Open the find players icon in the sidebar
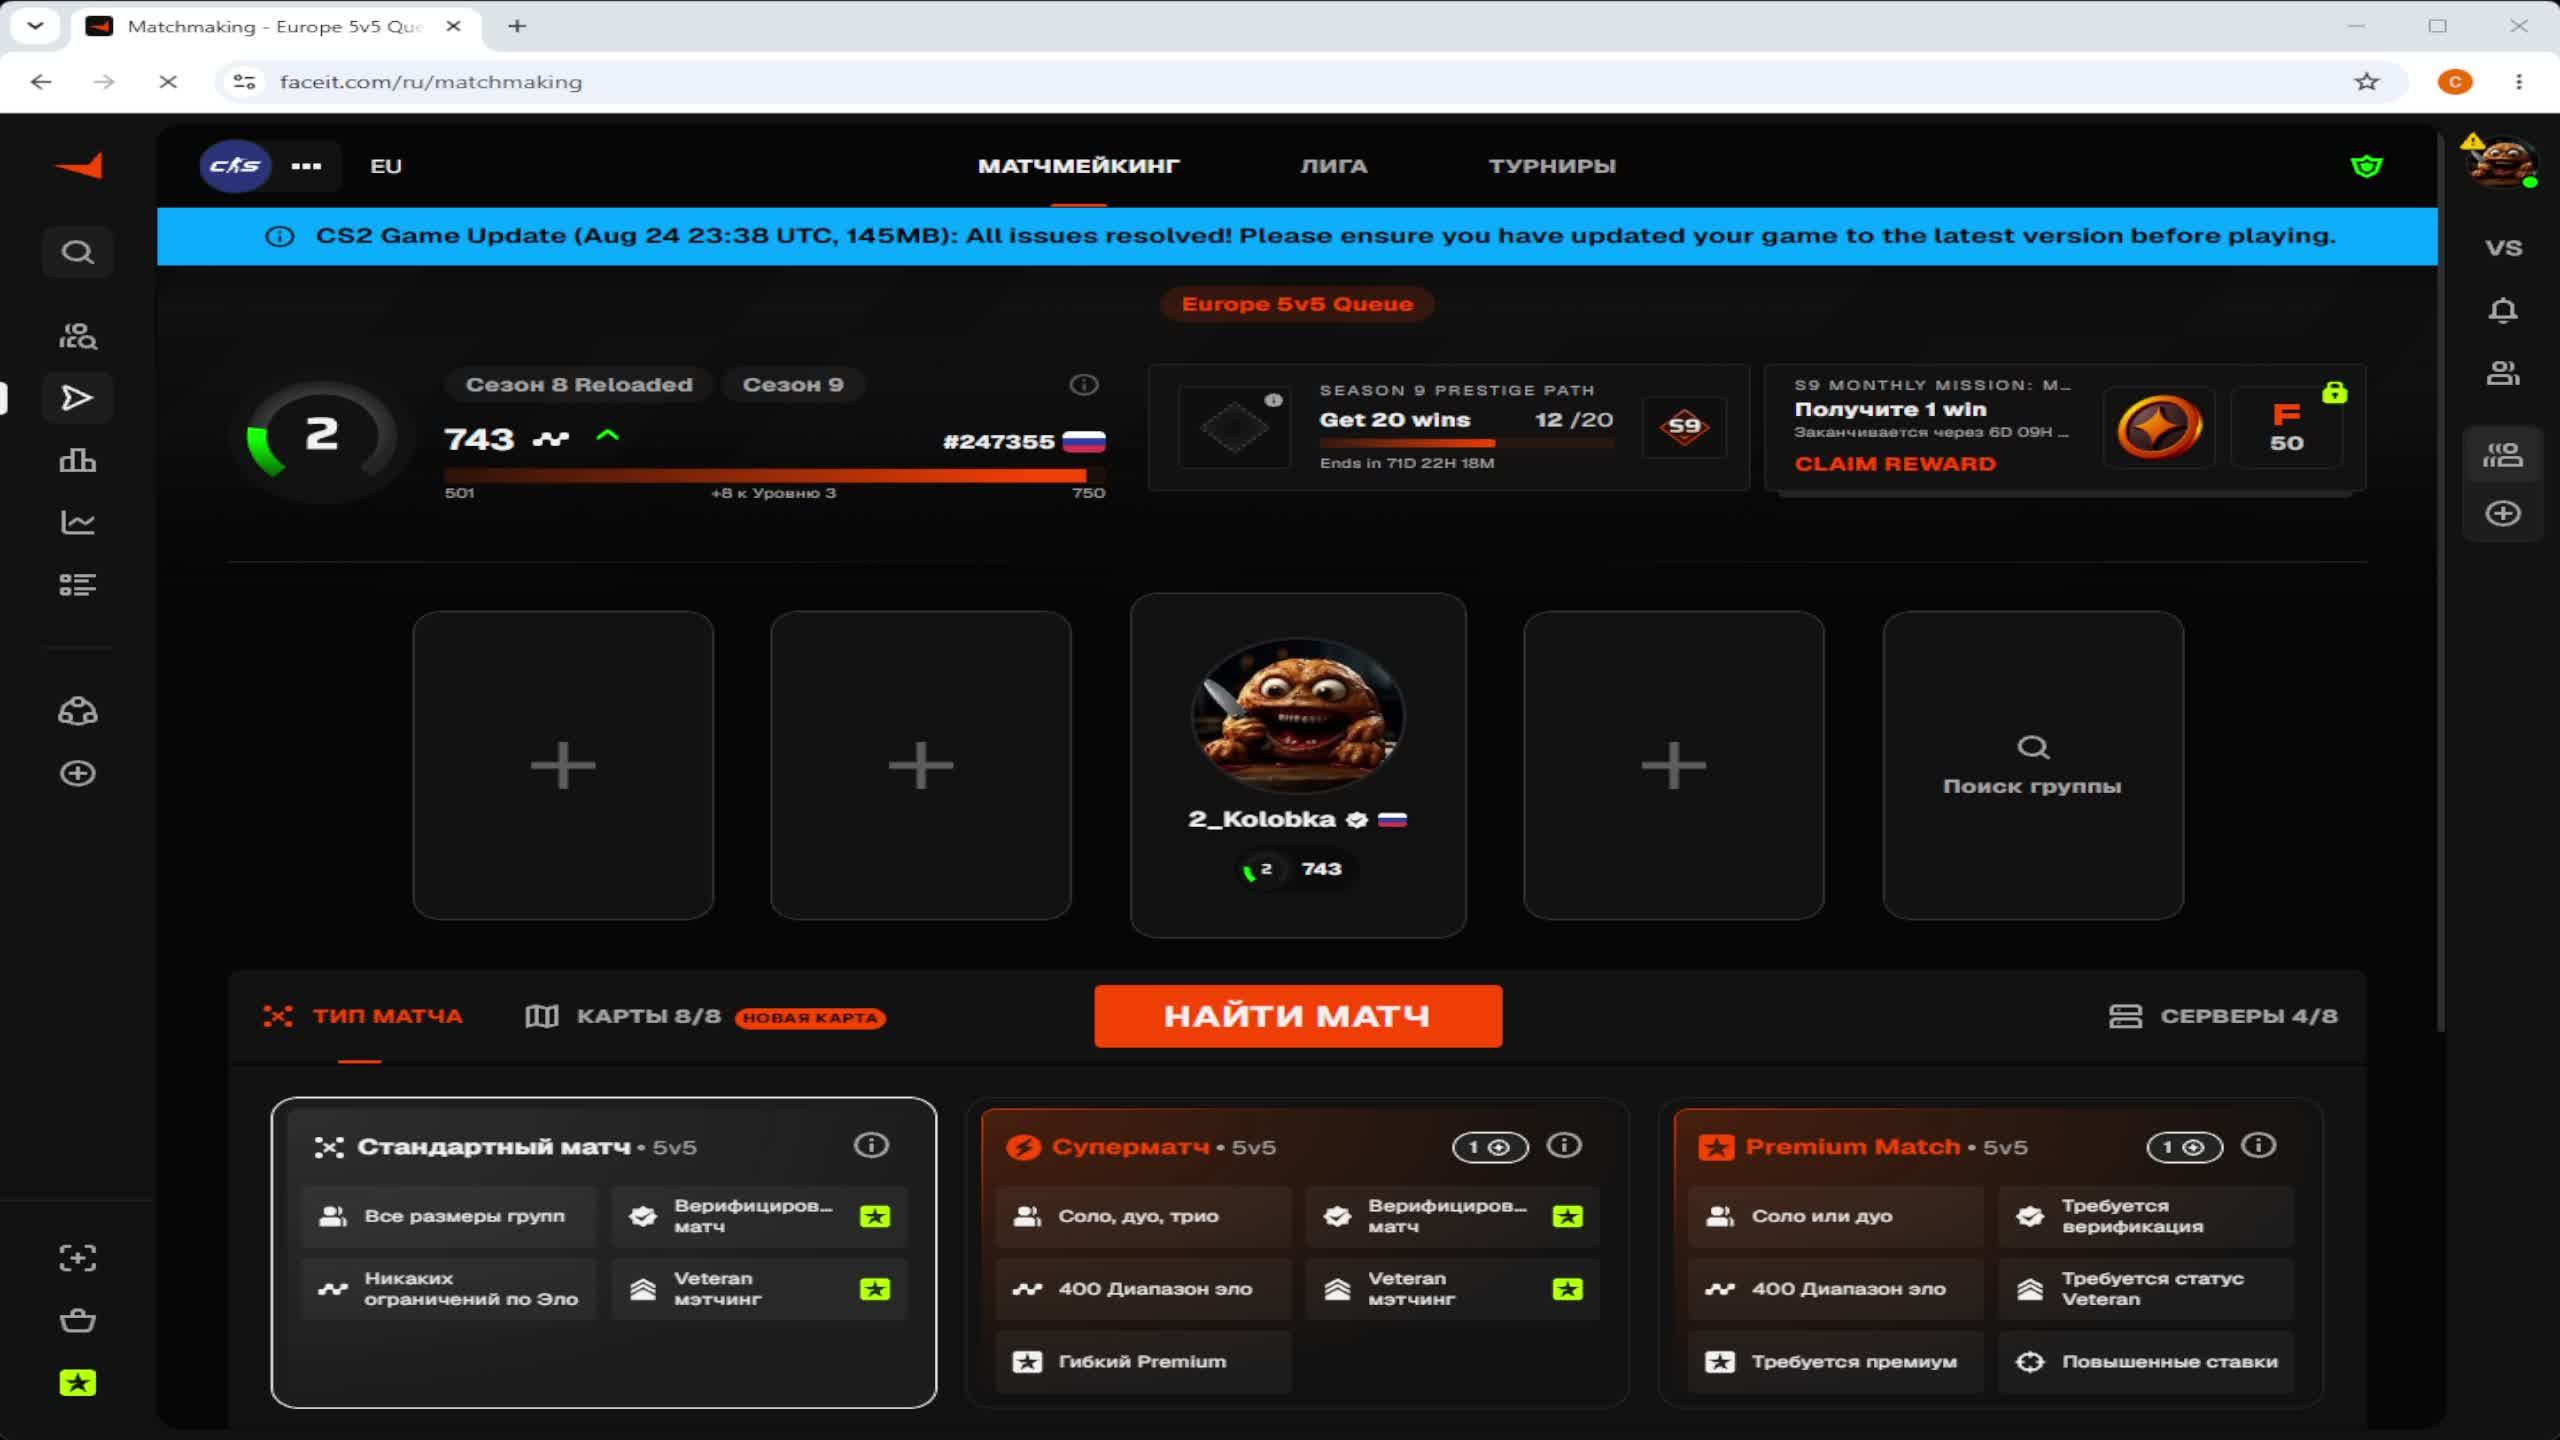 click(x=78, y=336)
